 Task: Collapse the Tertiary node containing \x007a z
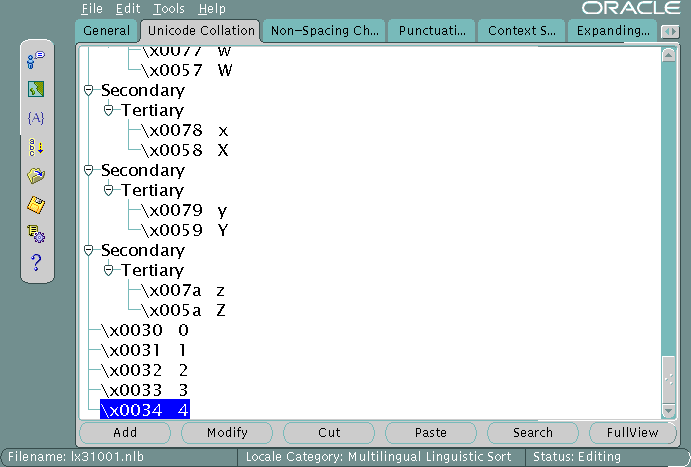pos(108,270)
